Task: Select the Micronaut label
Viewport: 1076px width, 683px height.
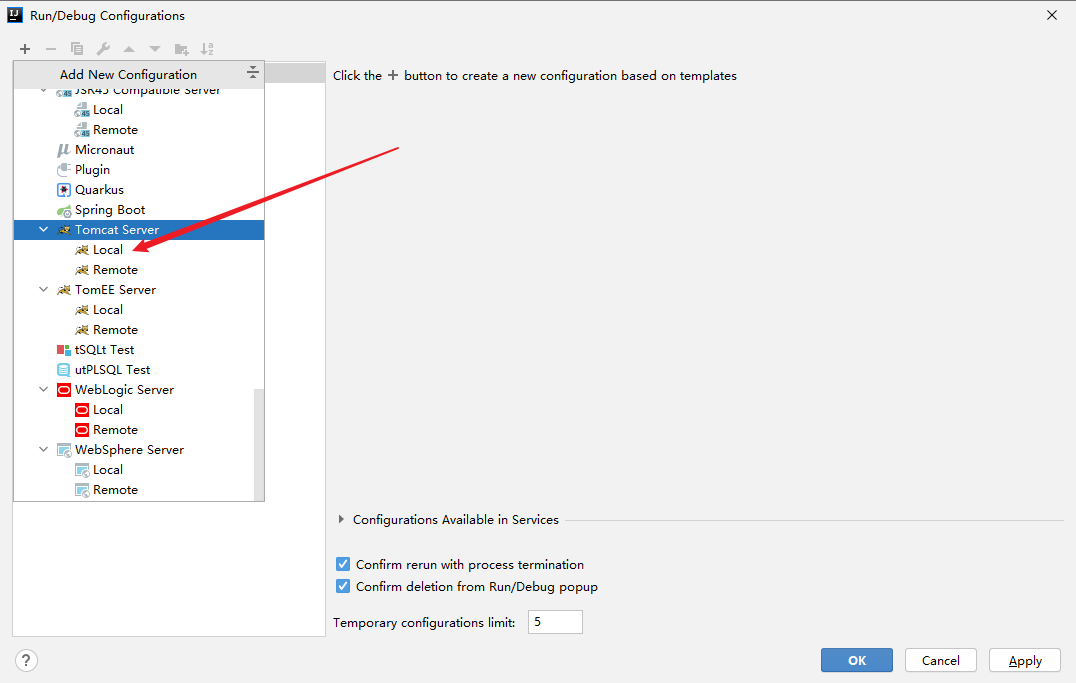Action: coord(104,150)
